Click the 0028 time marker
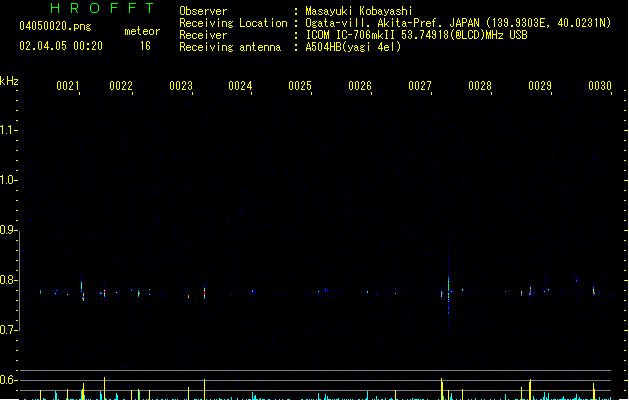This screenshot has height=400, width=629. (480, 86)
